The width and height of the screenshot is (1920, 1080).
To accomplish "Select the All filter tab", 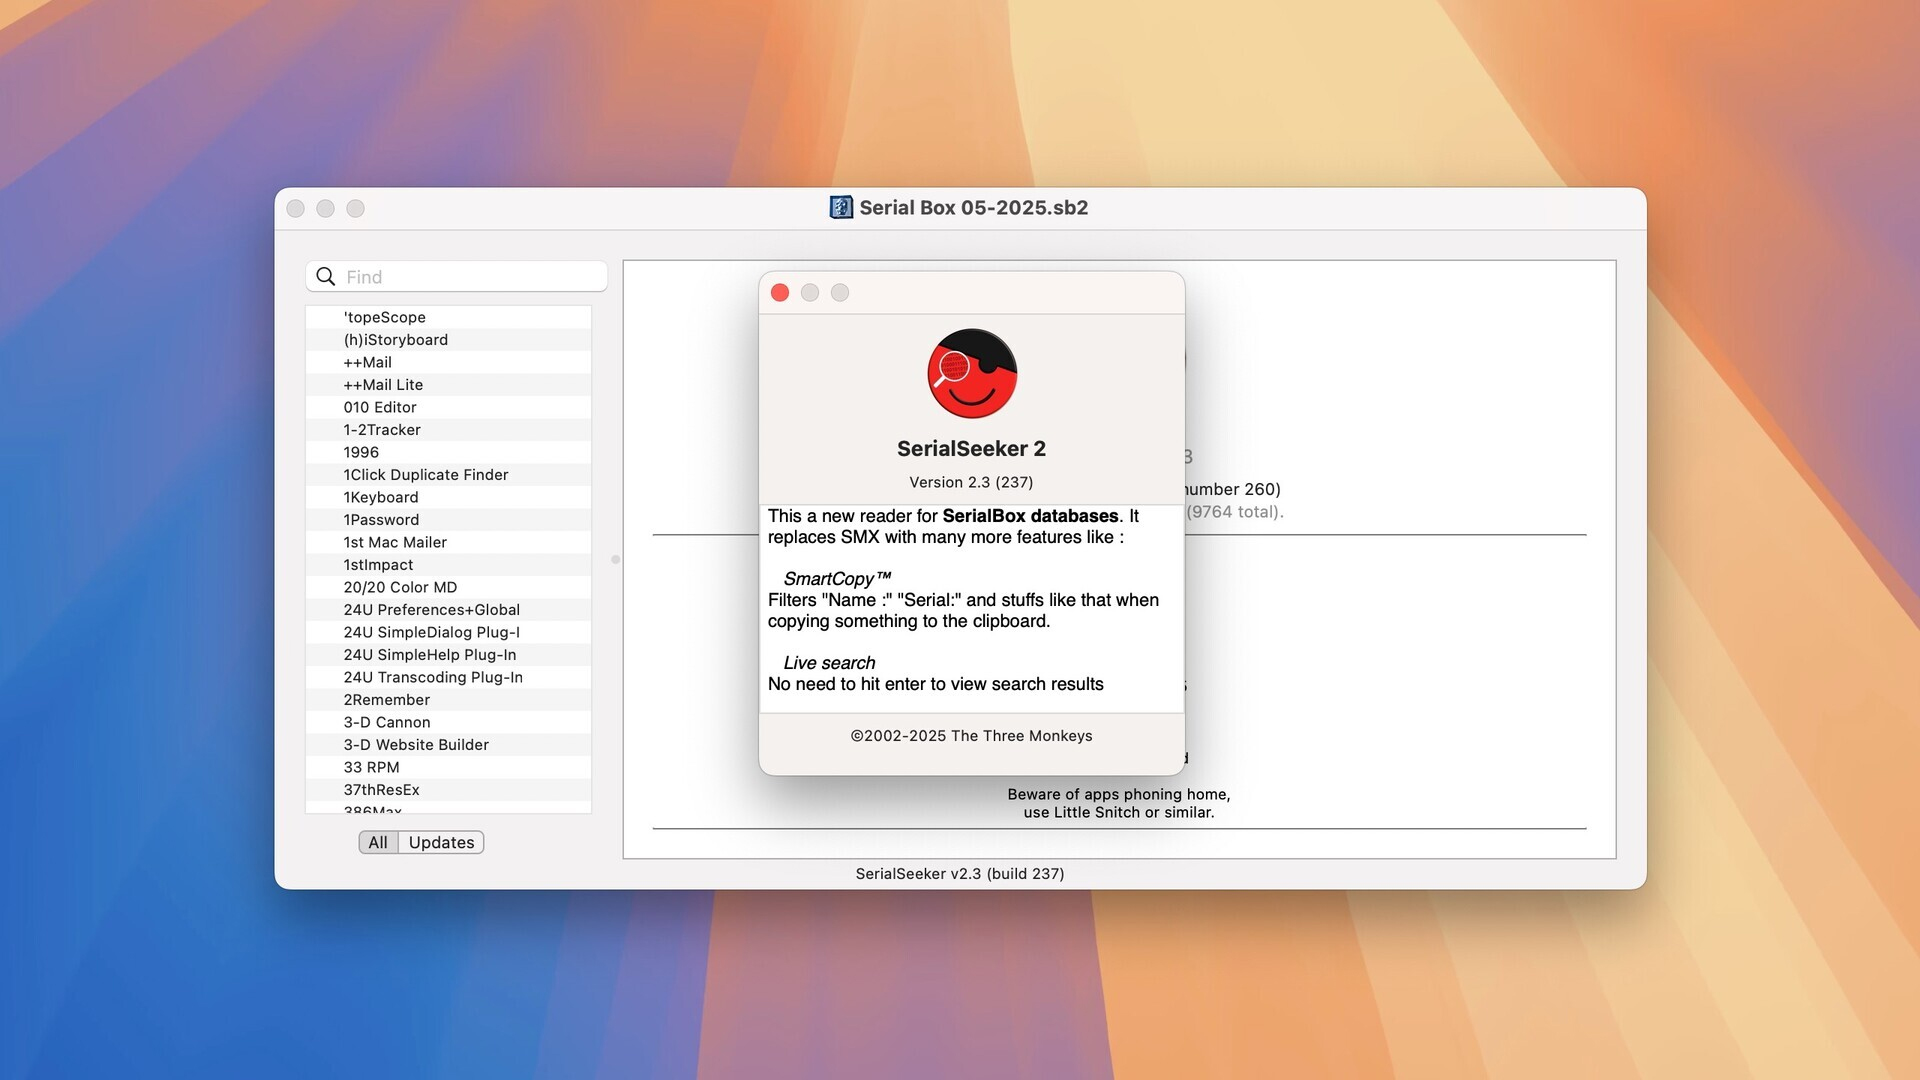I will 378,842.
